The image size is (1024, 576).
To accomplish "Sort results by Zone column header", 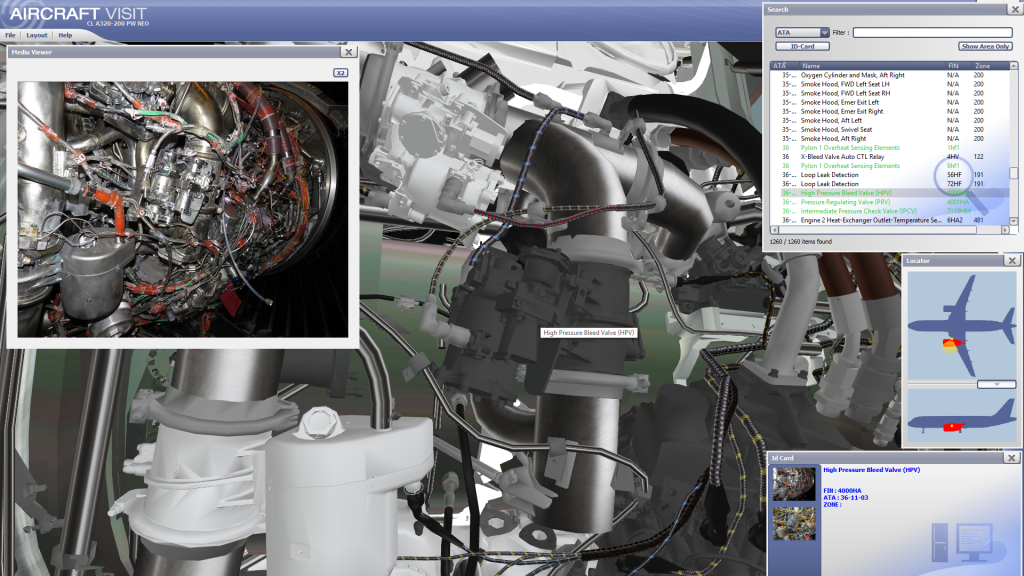I will [x=991, y=66].
